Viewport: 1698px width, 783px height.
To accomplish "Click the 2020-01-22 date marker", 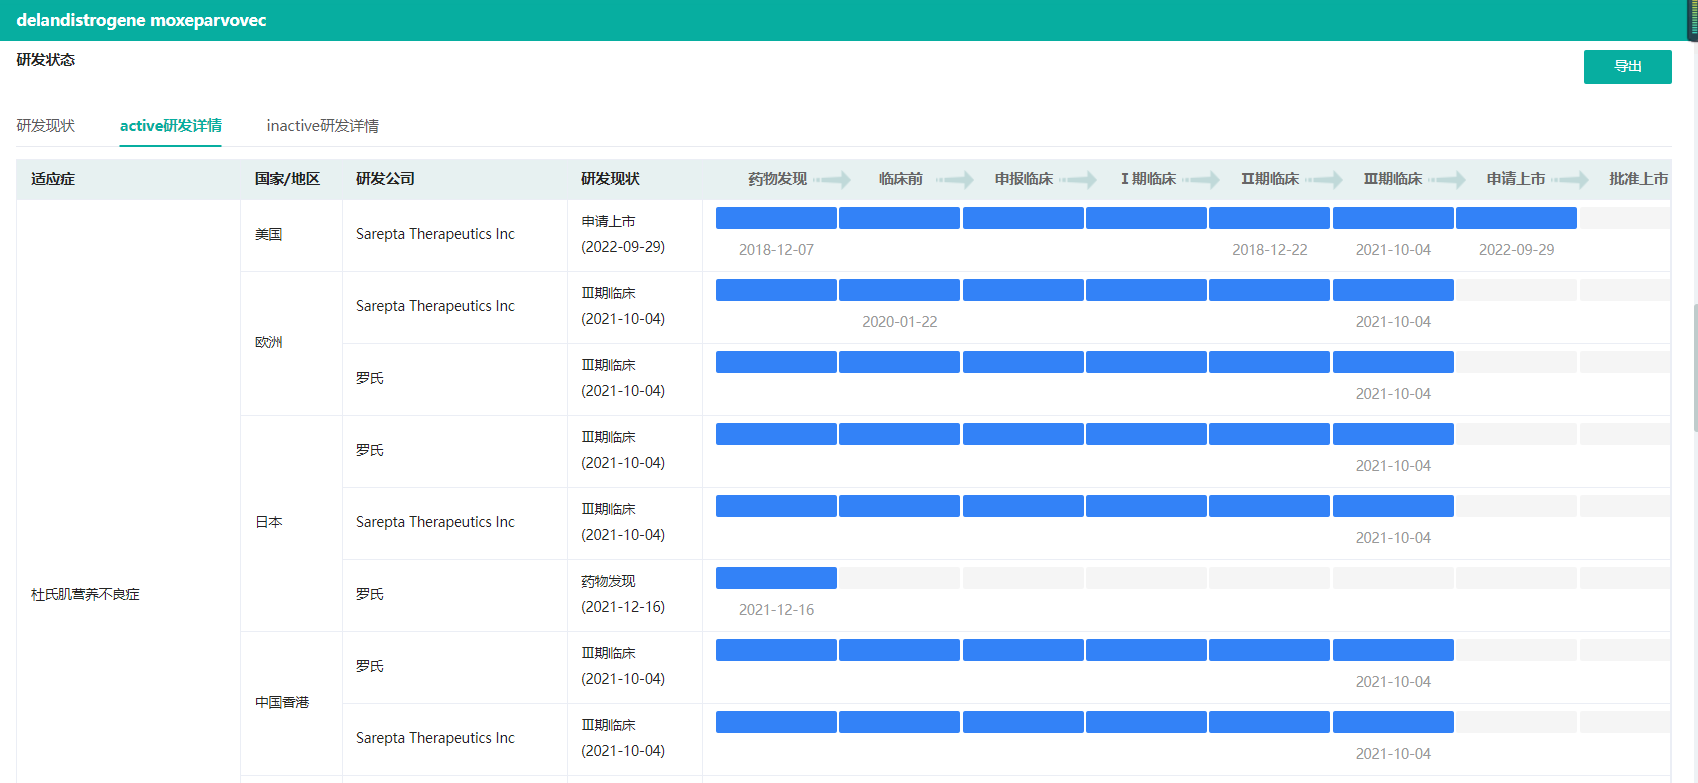I will (899, 322).
